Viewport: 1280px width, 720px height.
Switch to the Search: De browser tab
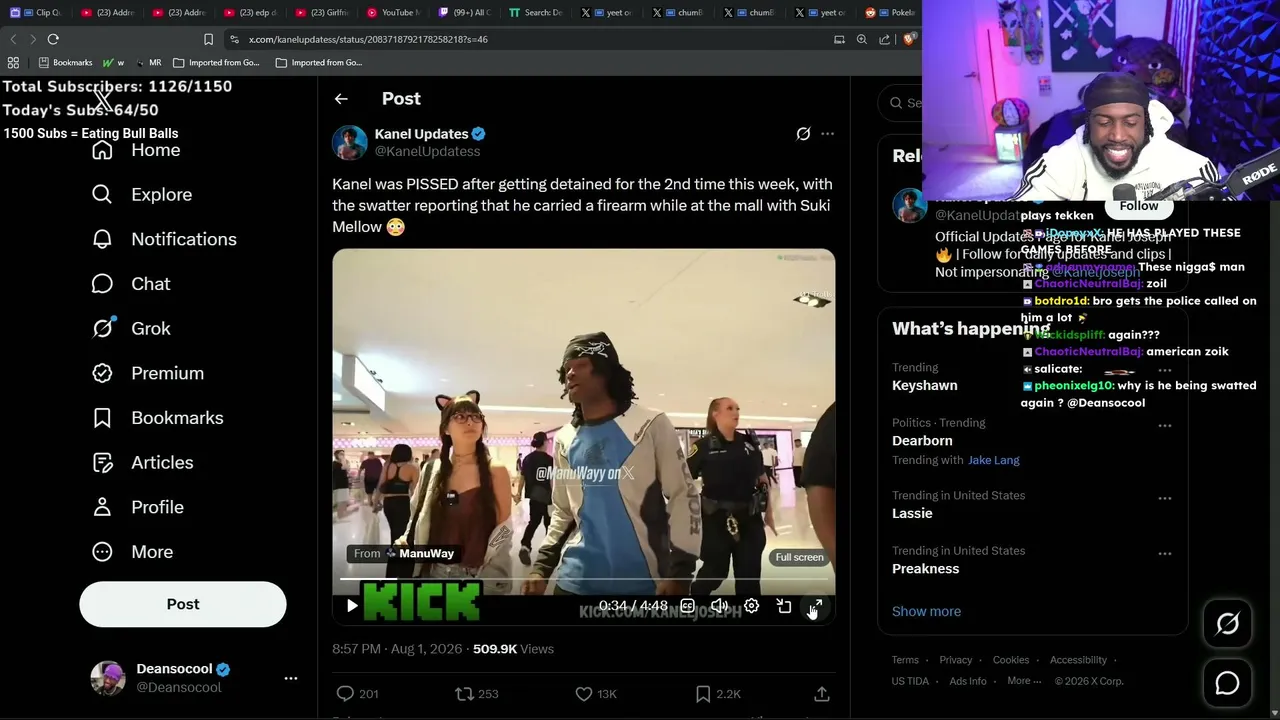point(536,13)
